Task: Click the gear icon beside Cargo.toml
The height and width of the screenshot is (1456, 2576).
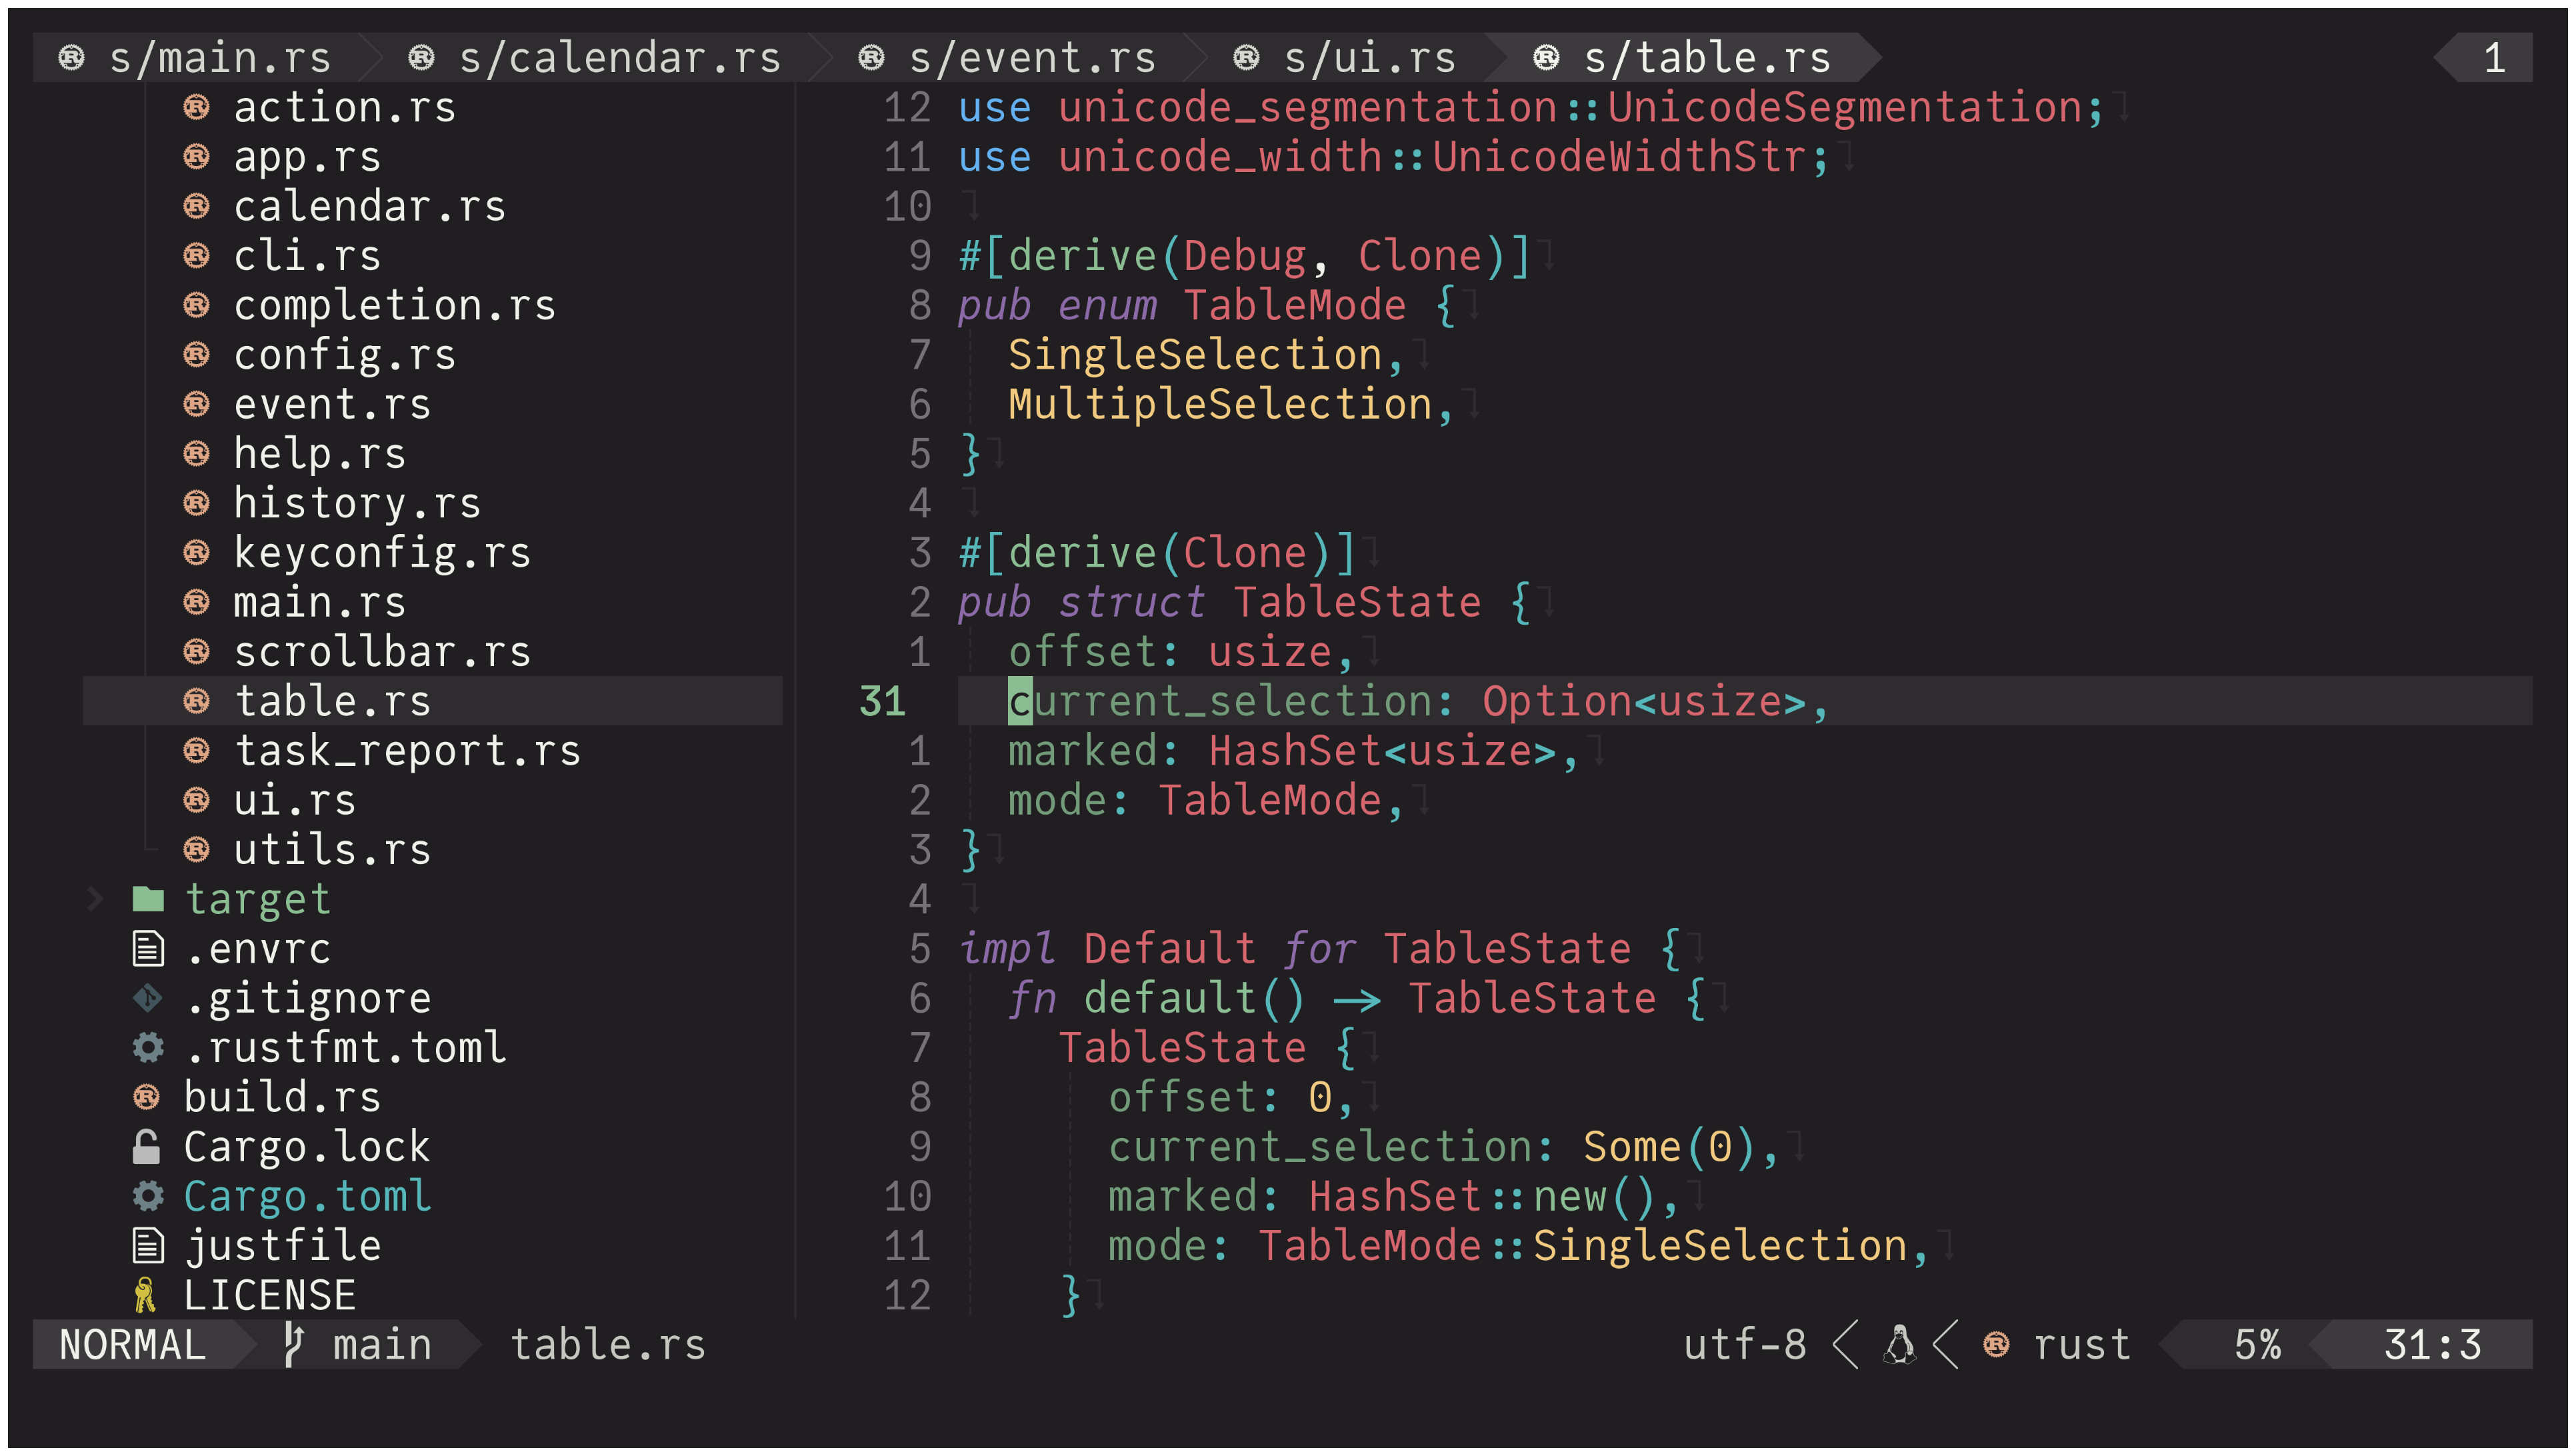Action: pos(148,1195)
